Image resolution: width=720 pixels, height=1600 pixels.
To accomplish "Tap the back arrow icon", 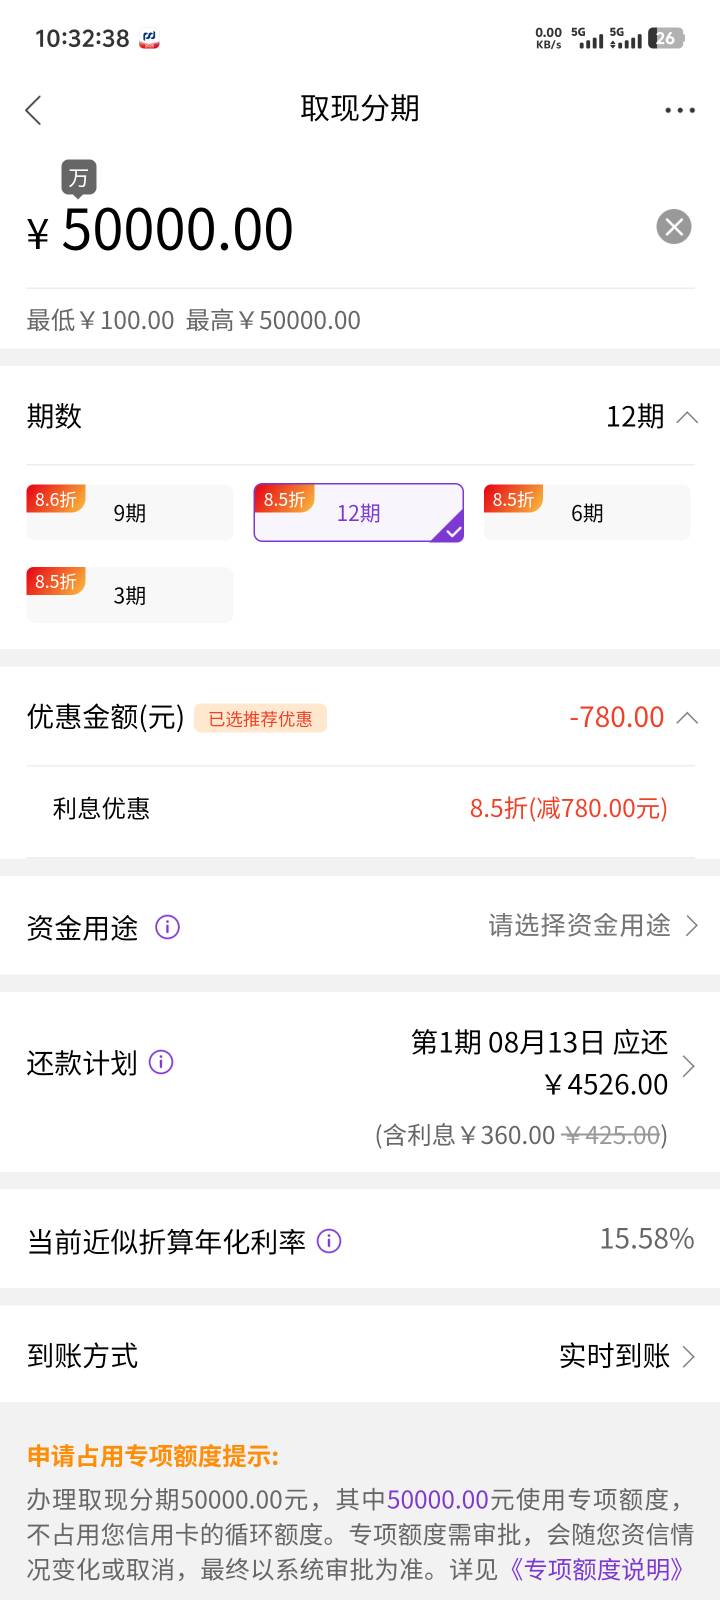I will (x=34, y=110).
